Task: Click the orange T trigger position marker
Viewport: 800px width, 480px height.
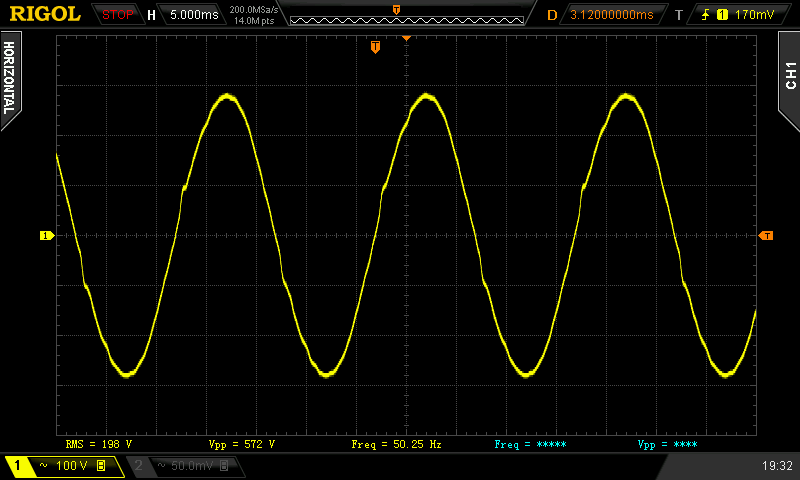Action: (x=375, y=47)
